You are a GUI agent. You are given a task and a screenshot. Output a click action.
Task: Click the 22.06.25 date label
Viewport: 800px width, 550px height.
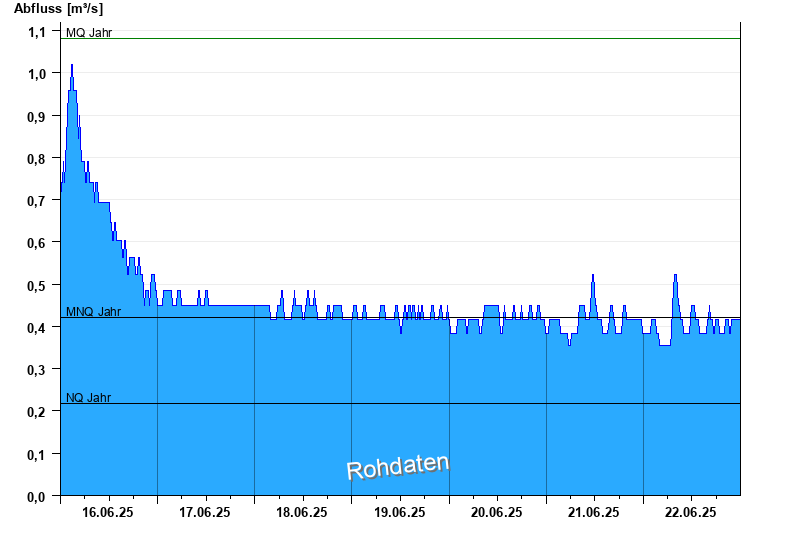pyautogui.click(x=690, y=512)
